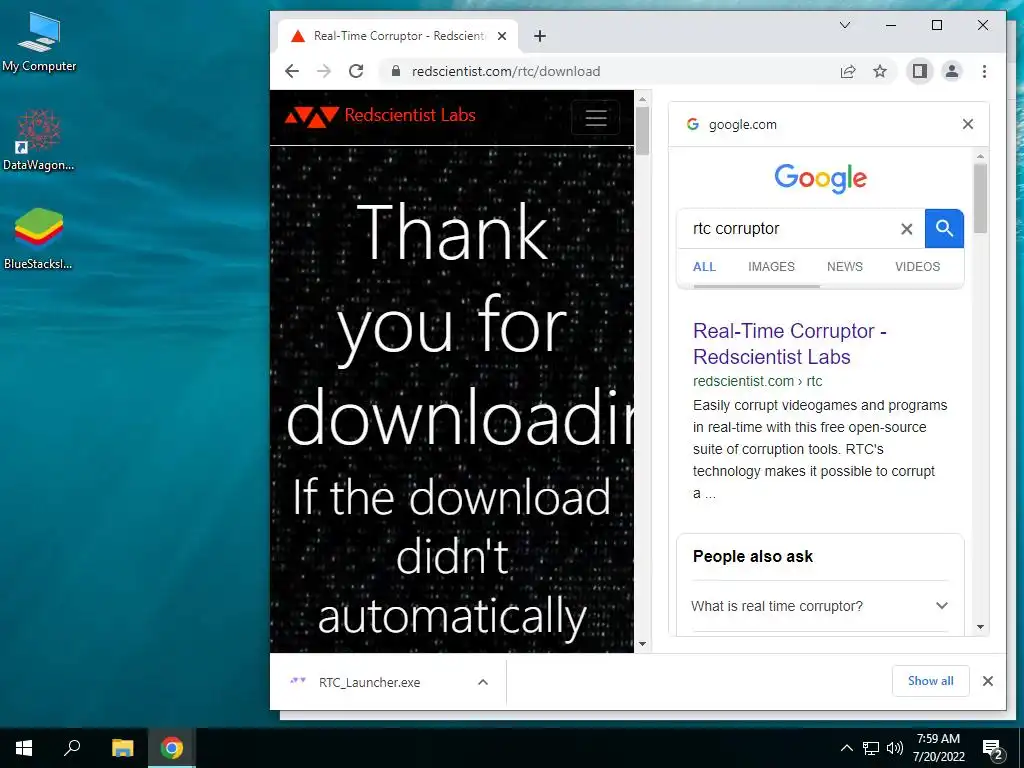1024x768 pixels.
Task: Open the Redscientist hamburger menu
Action: pyautogui.click(x=596, y=118)
